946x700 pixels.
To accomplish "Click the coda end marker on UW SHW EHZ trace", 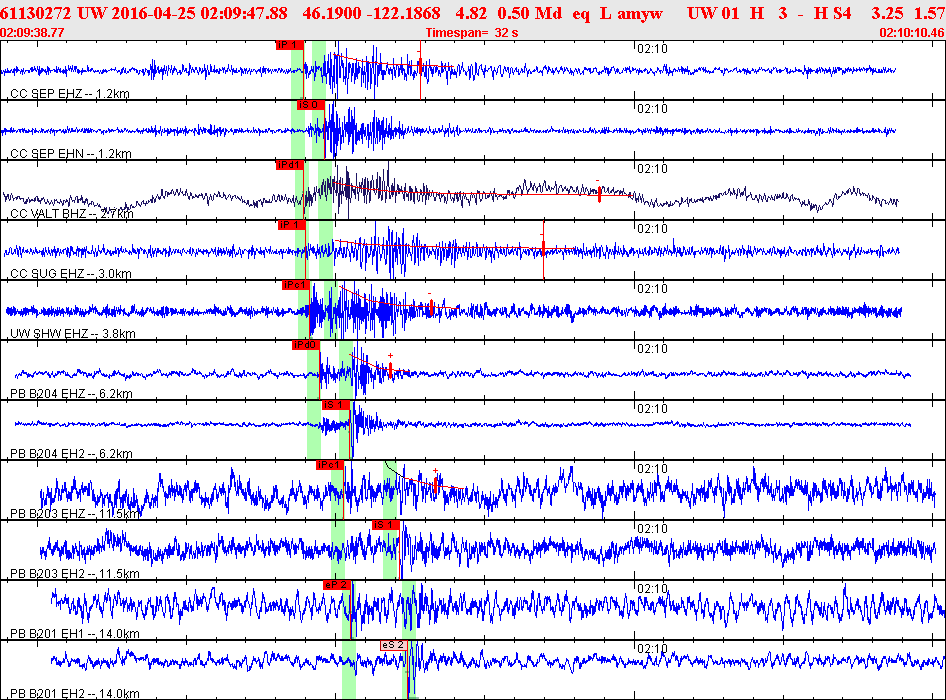I will pos(431,307).
